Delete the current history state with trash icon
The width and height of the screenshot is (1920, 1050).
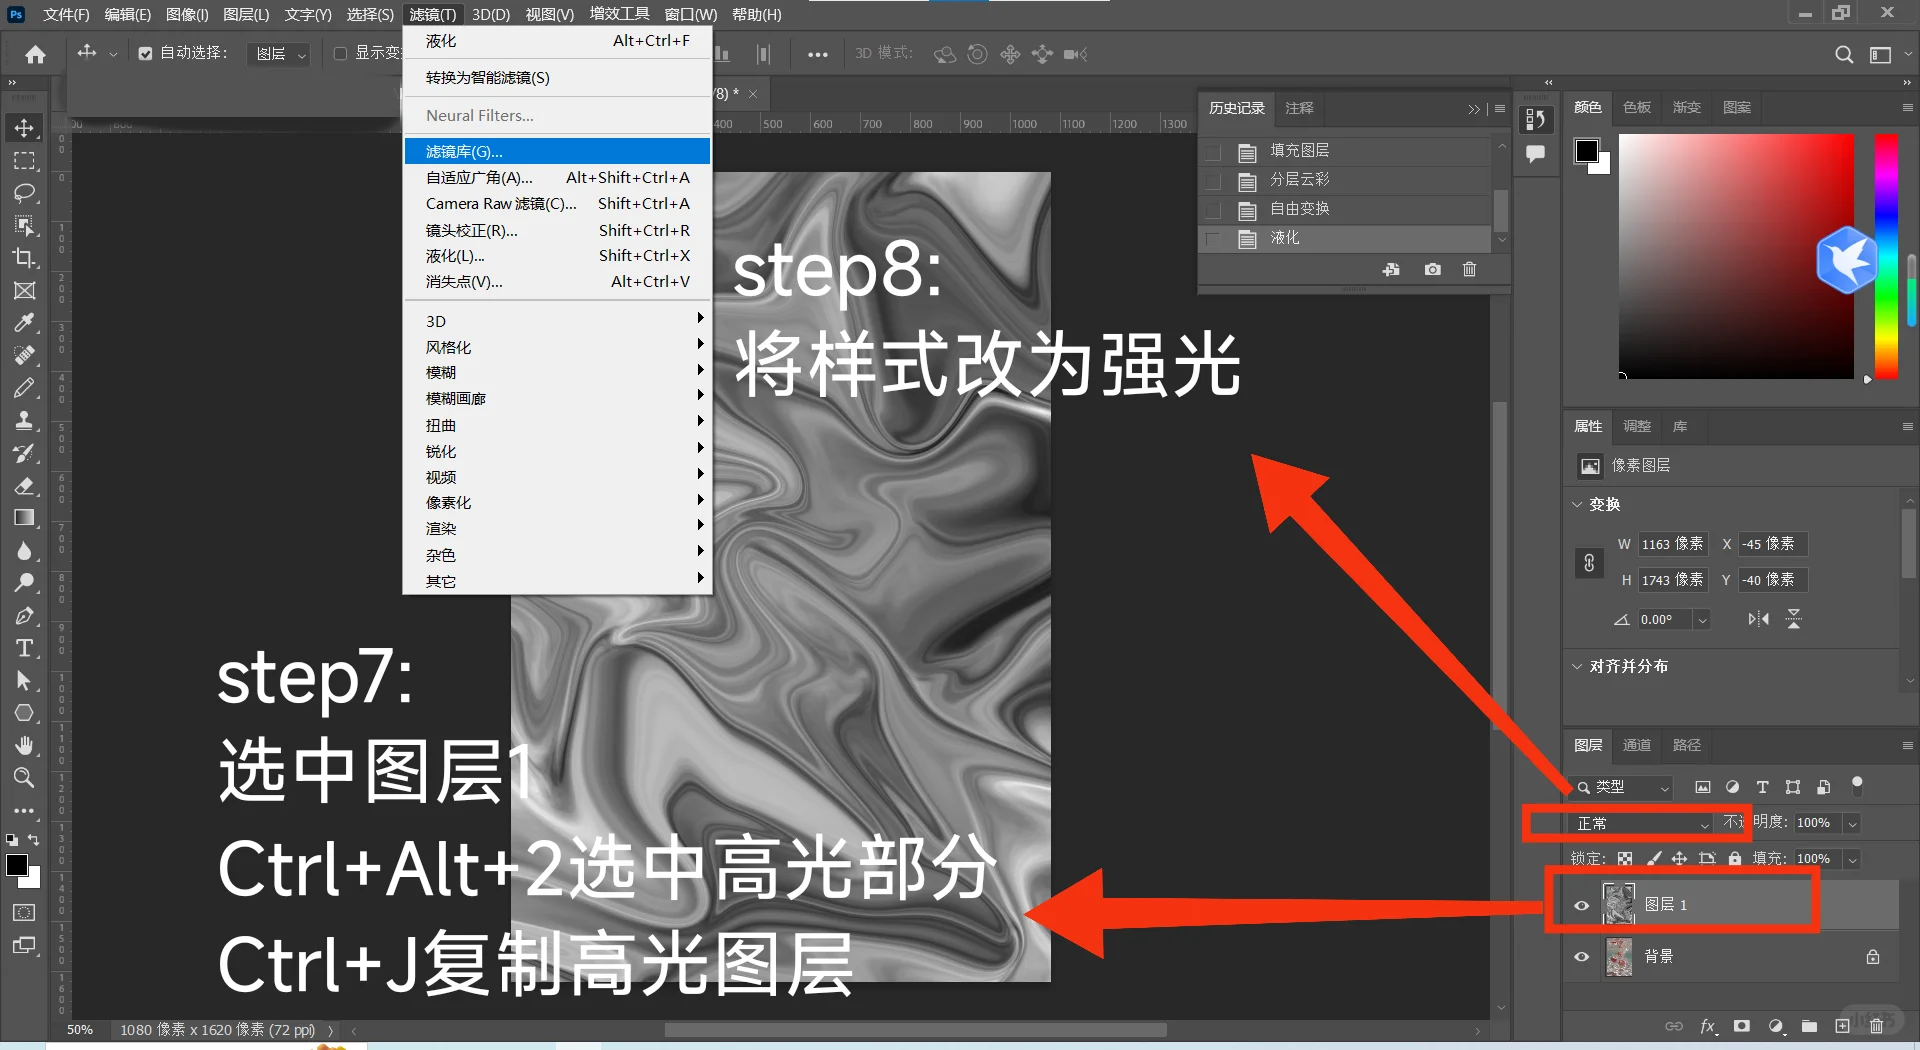[1469, 269]
